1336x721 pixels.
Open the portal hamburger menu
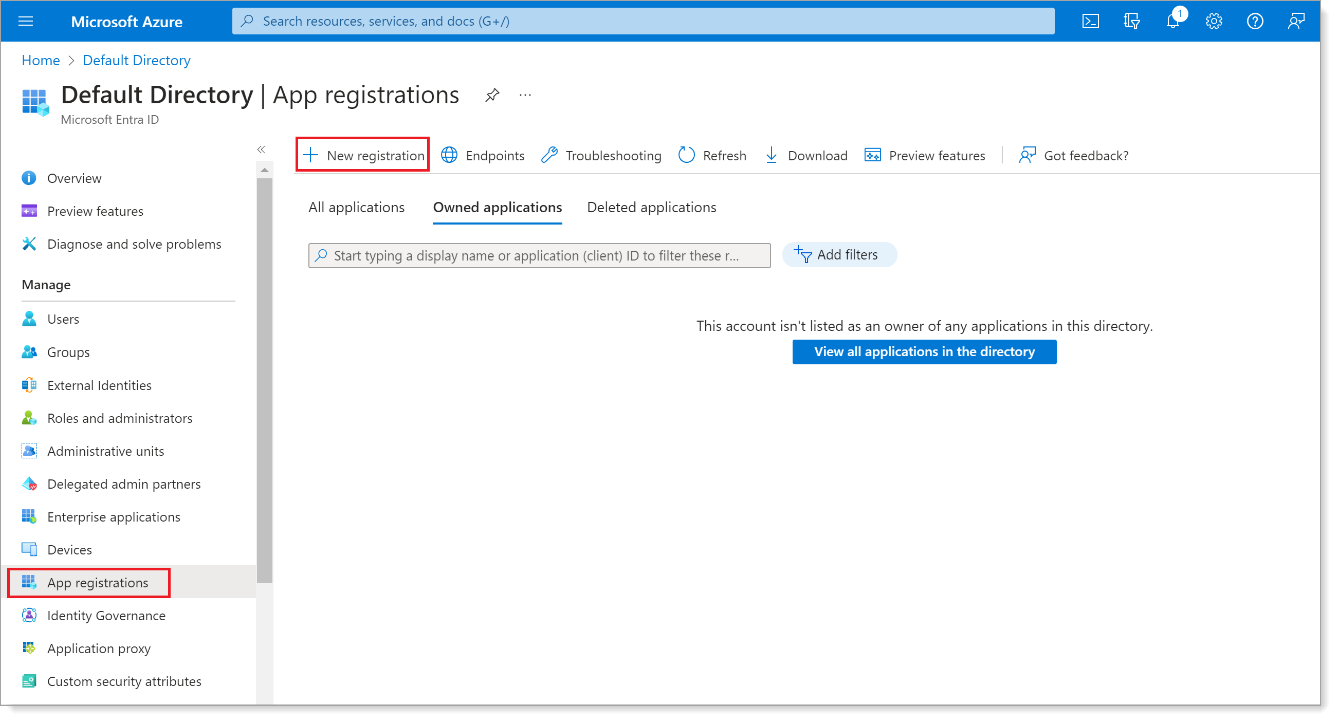click(26, 21)
